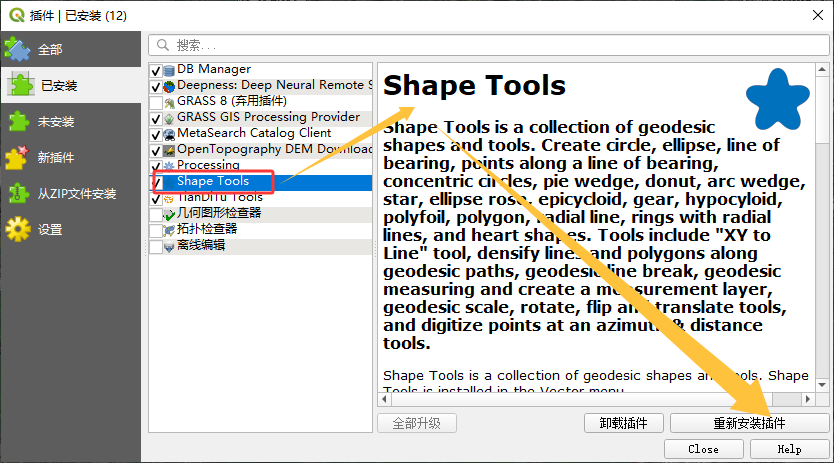Viewport: 834px width, 463px height.
Task: Toggle OpenTopography DEM Downloader checkbox
Action: pyautogui.click(x=156, y=151)
